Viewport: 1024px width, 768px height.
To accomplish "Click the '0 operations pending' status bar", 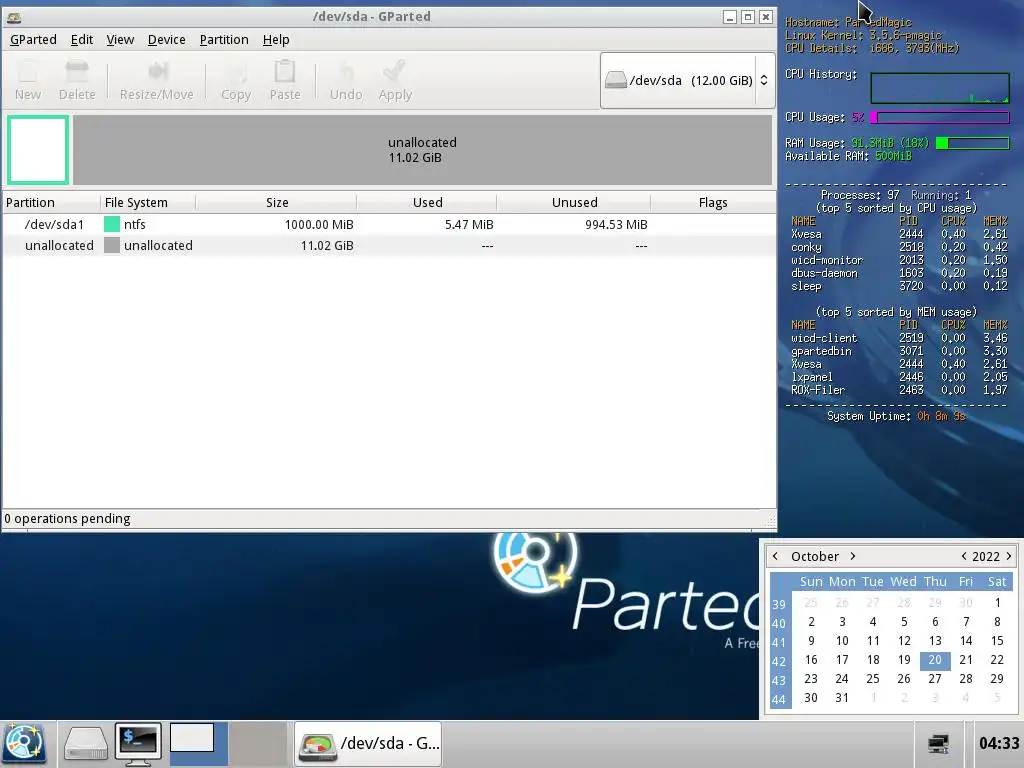I will point(389,519).
